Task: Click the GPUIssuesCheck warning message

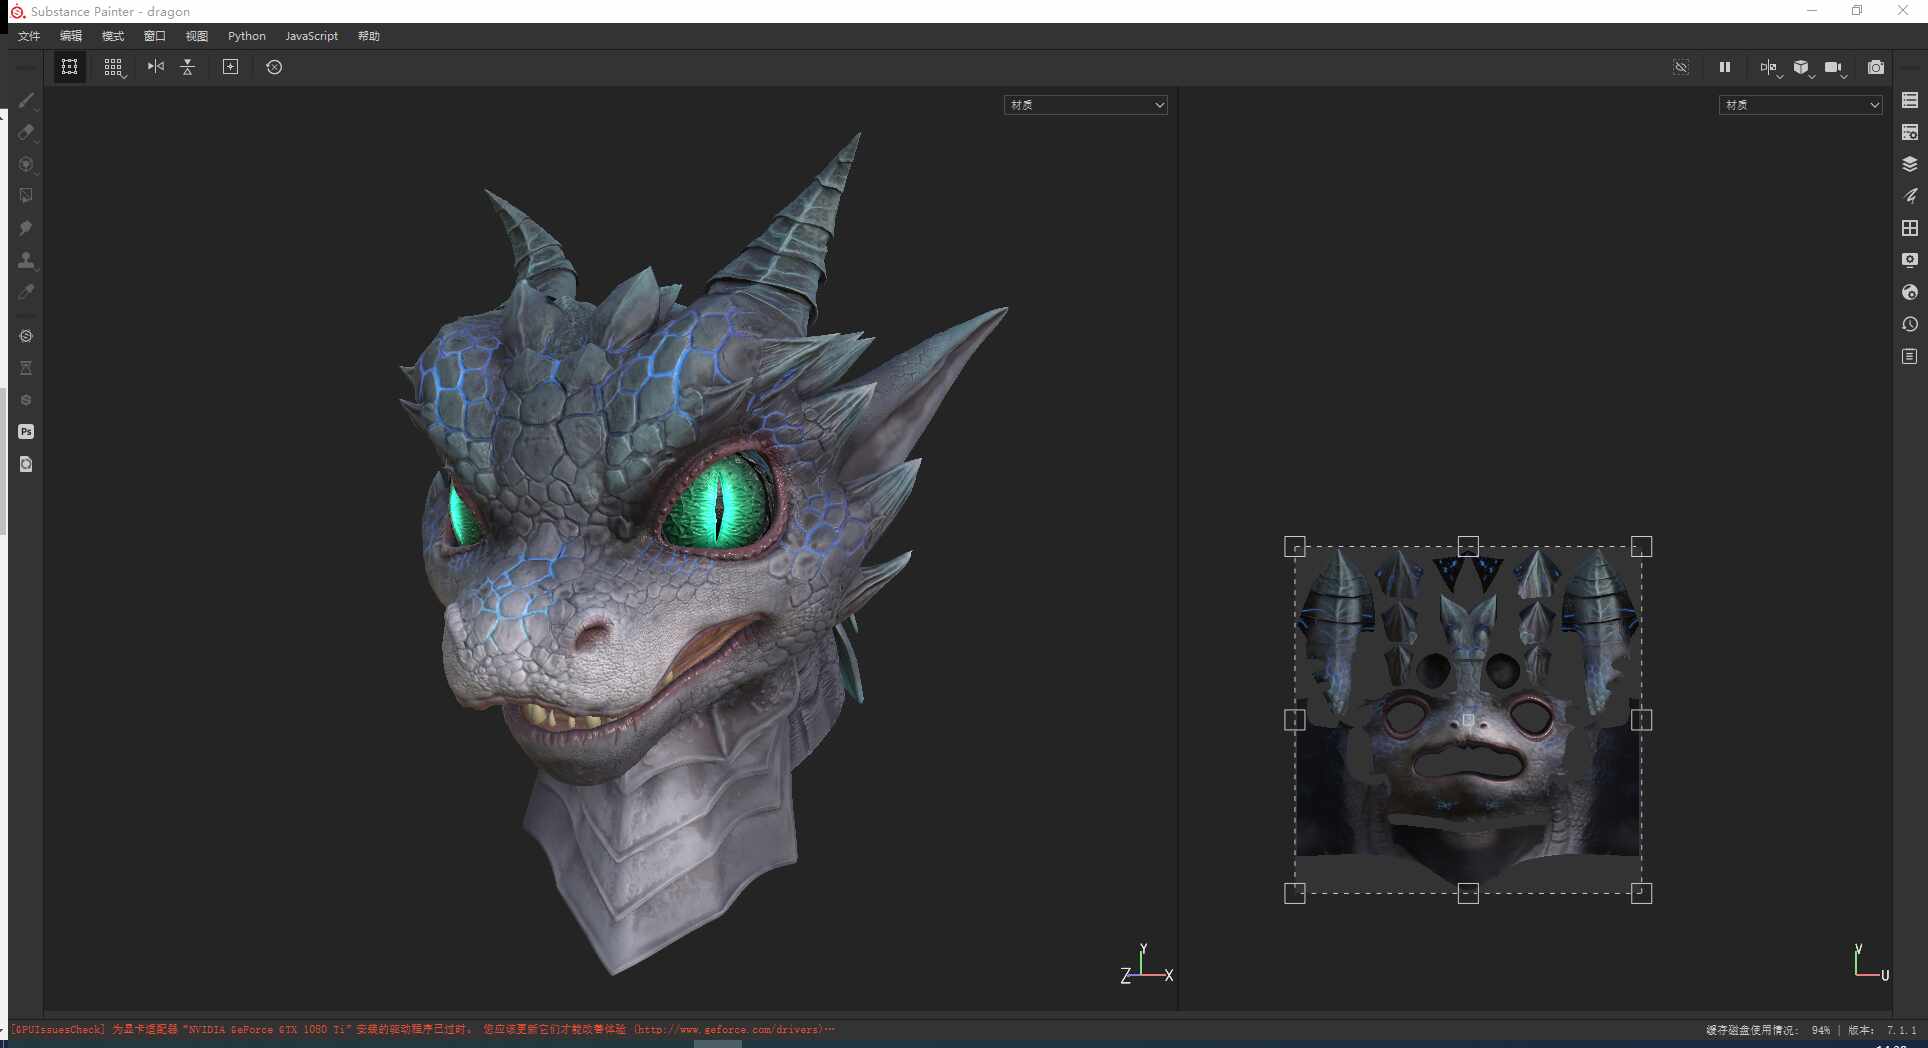Action: 423,1029
